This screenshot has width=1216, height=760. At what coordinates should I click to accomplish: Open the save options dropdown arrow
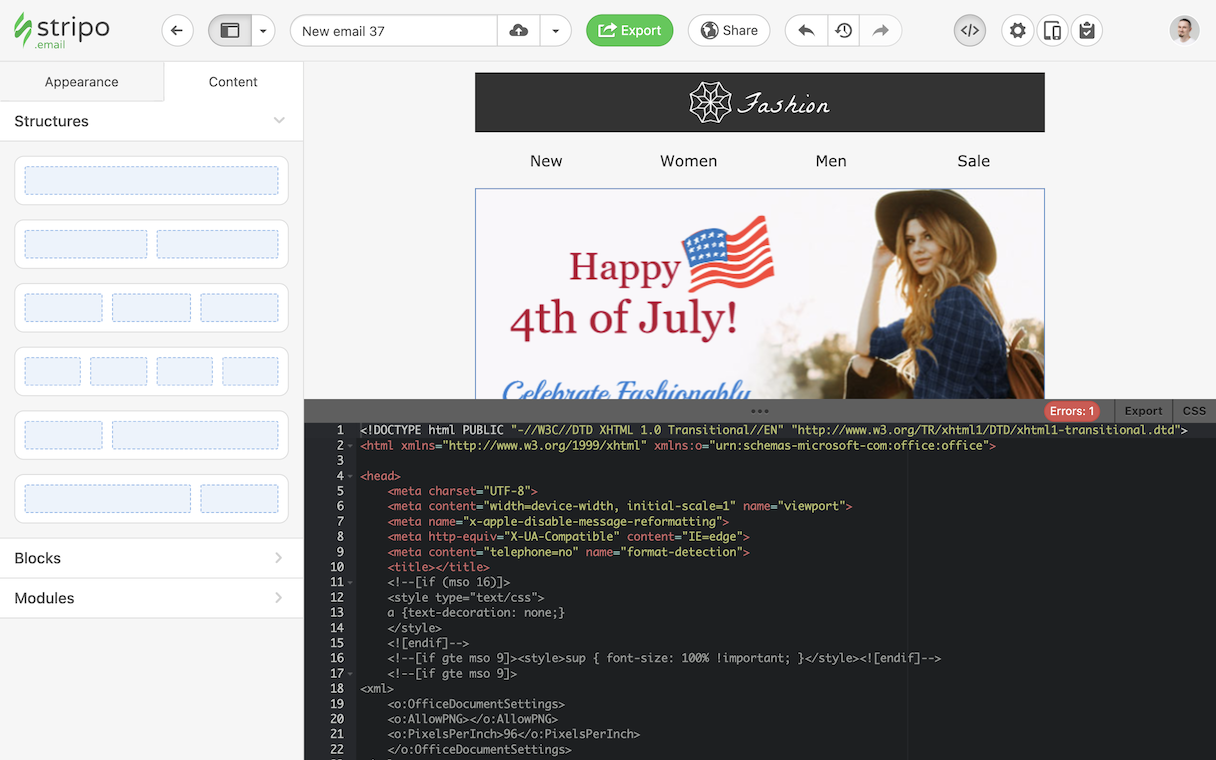point(555,31)
